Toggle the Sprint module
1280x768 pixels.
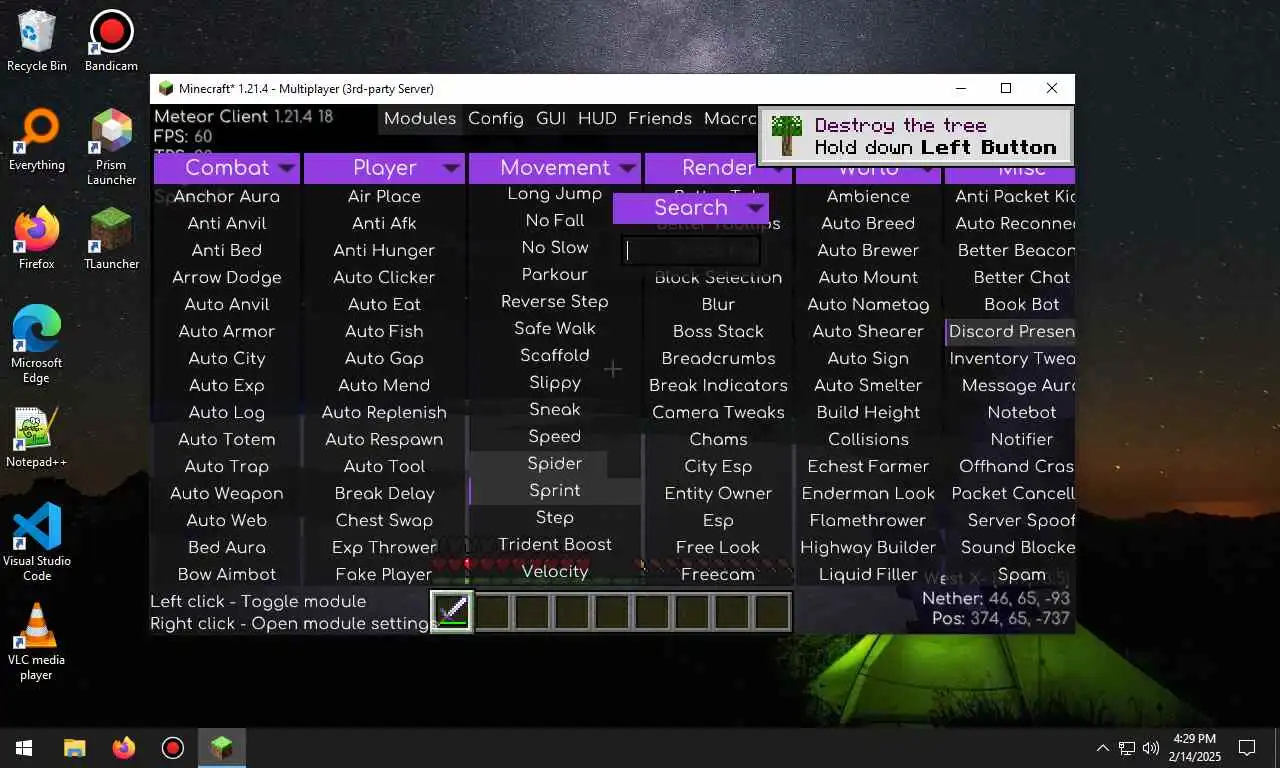click(x=555, y=491)
